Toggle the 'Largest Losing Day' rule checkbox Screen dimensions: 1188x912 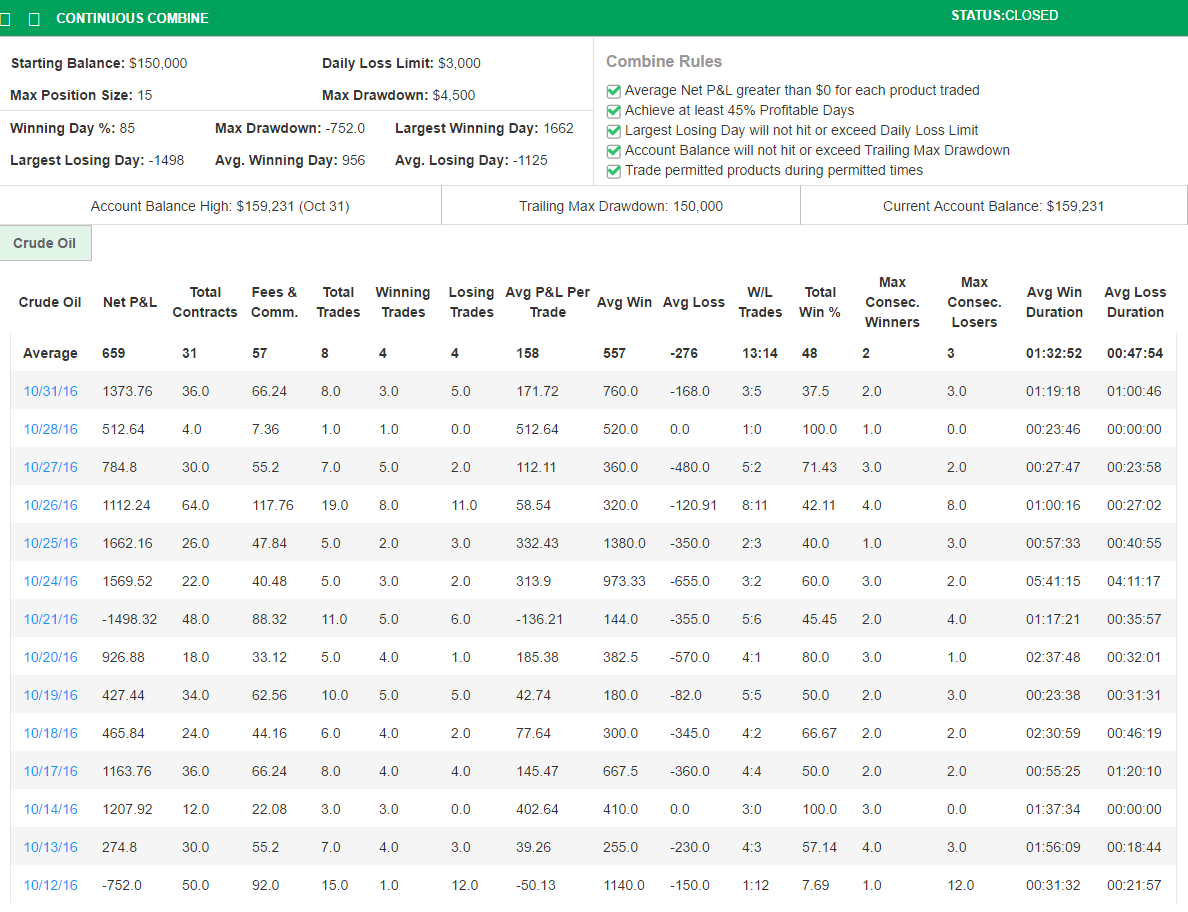(614, 131)
